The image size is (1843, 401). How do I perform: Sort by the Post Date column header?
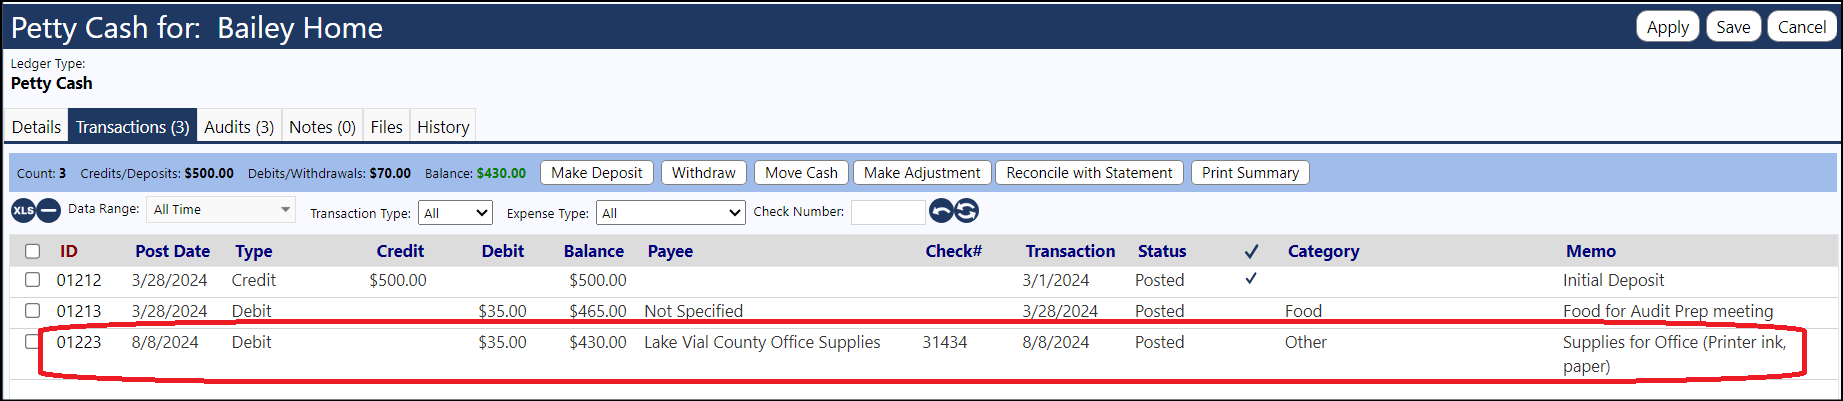(173, 251)
